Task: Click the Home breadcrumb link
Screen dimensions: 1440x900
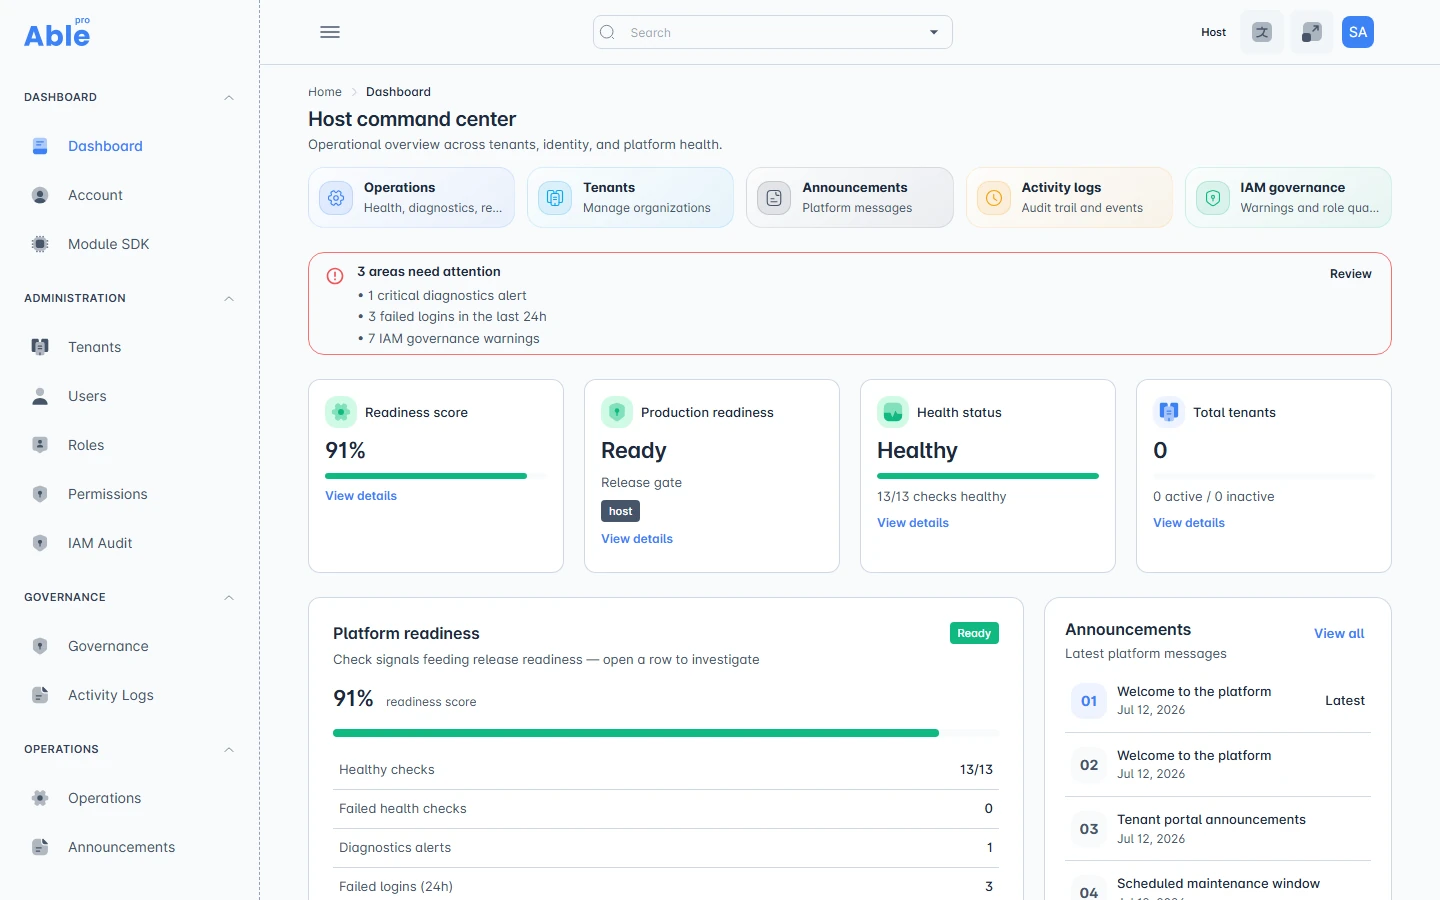Action: 325,92
